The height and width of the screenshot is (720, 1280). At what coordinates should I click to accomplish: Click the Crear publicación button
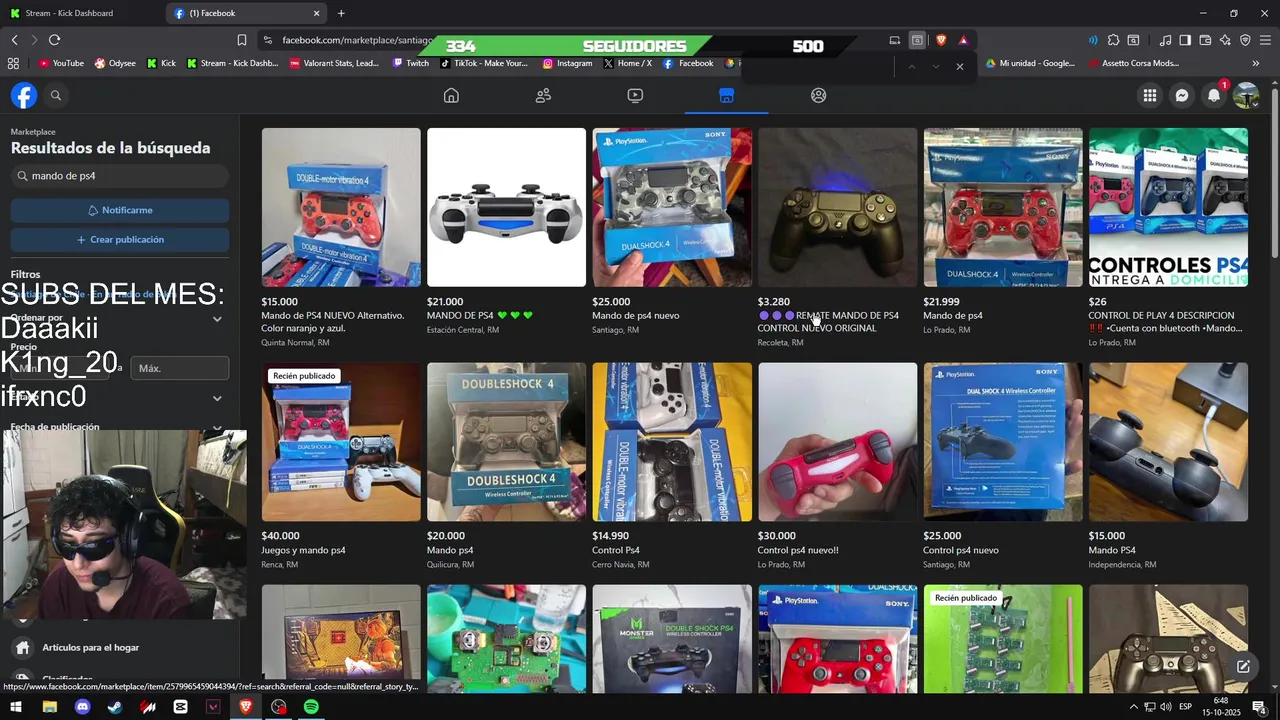pos(120,240)
